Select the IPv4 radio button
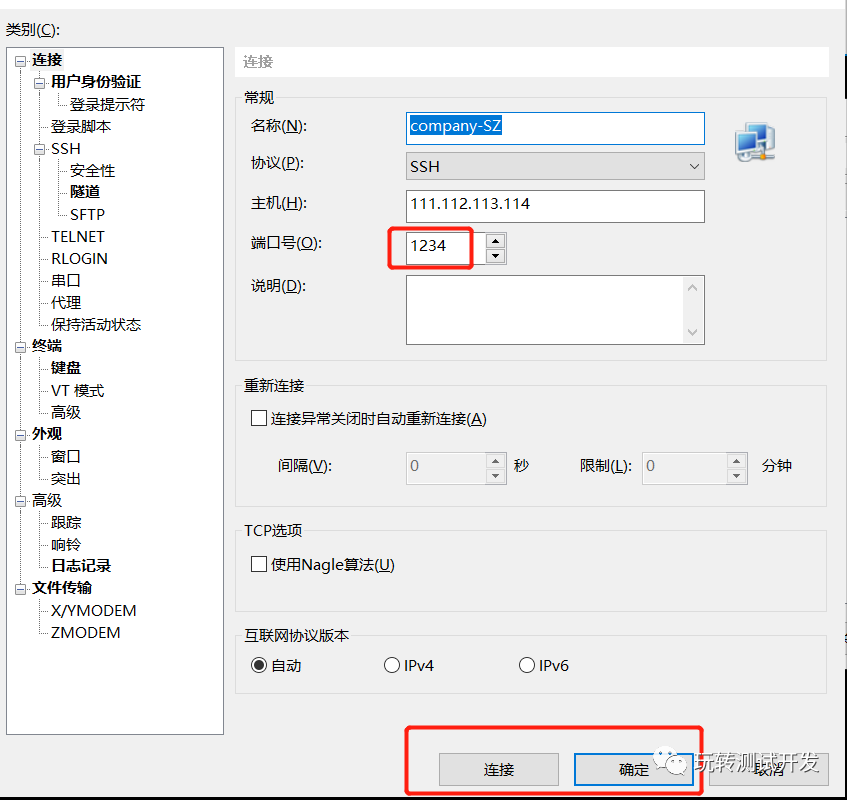This screenshot has width=847, height=800. [392, 664]
